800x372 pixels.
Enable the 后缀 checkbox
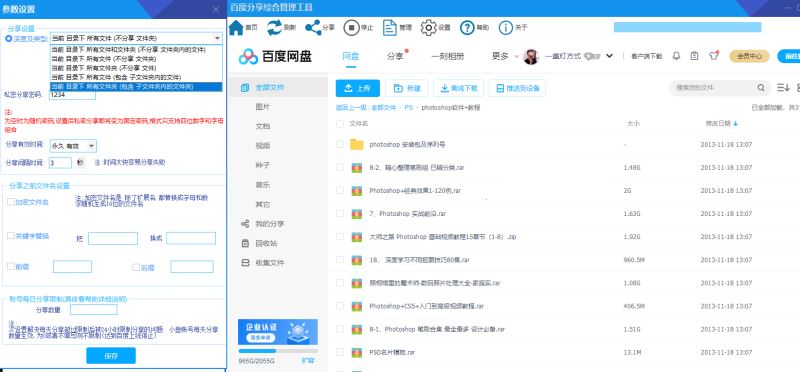(x=136, y=267)
